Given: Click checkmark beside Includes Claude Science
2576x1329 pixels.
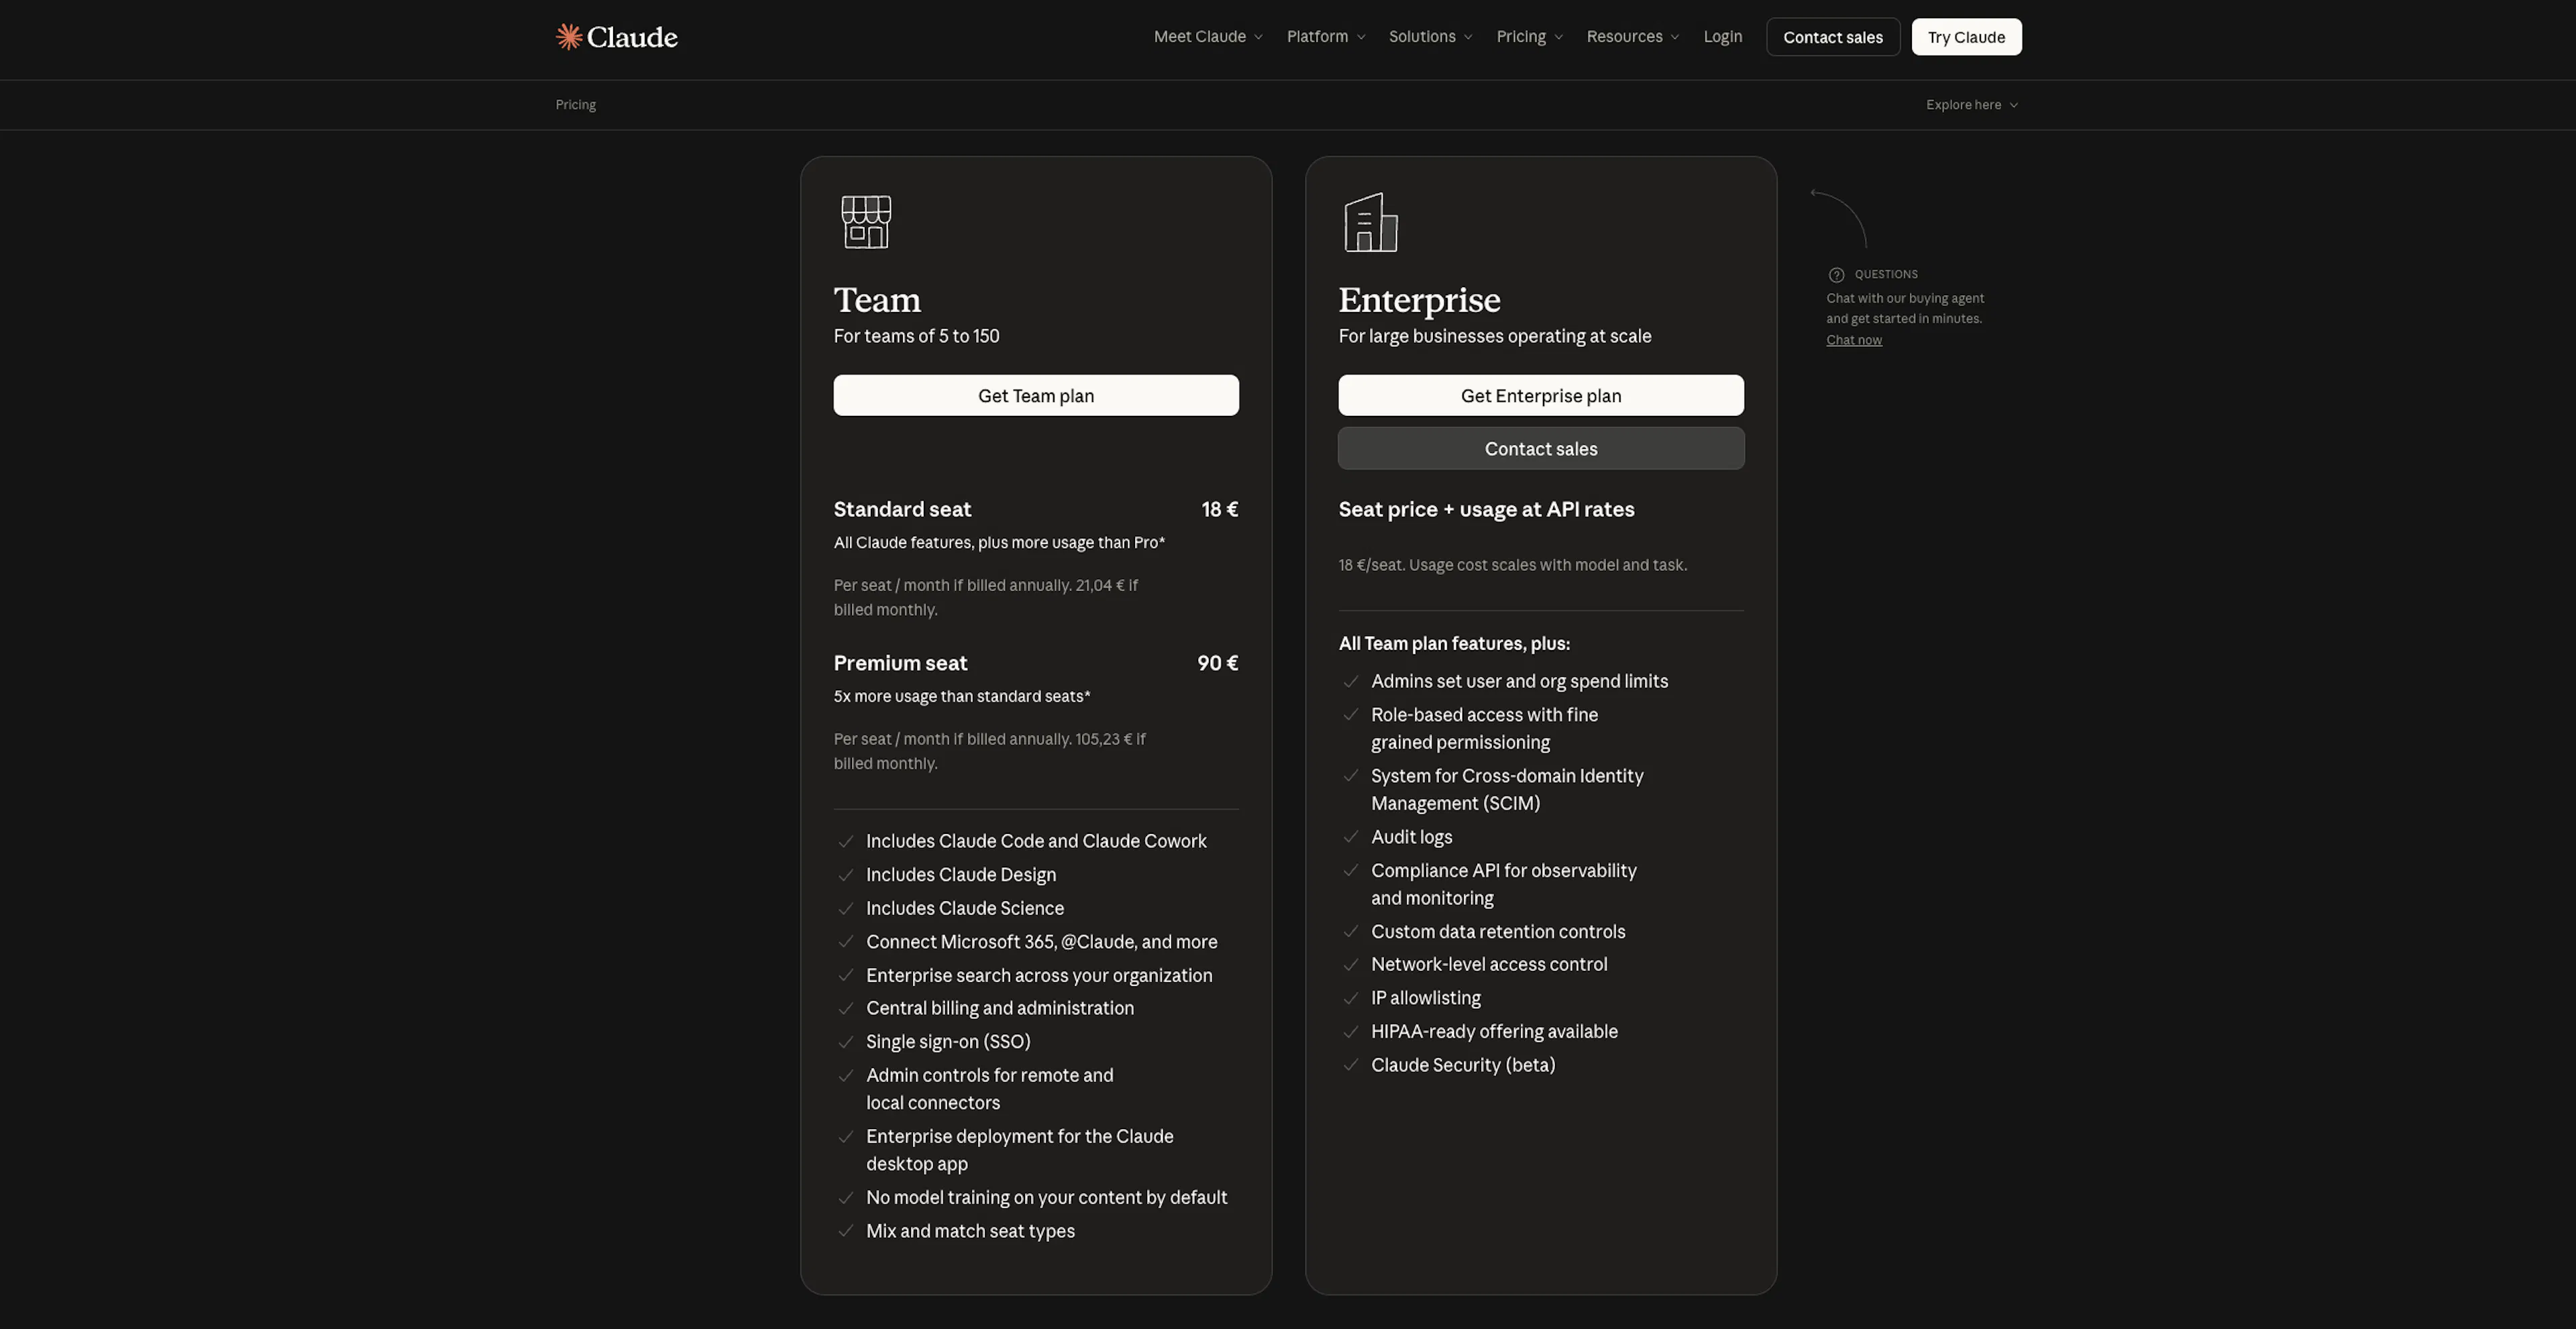Looking at the screenshot, I should coord(846,908).
